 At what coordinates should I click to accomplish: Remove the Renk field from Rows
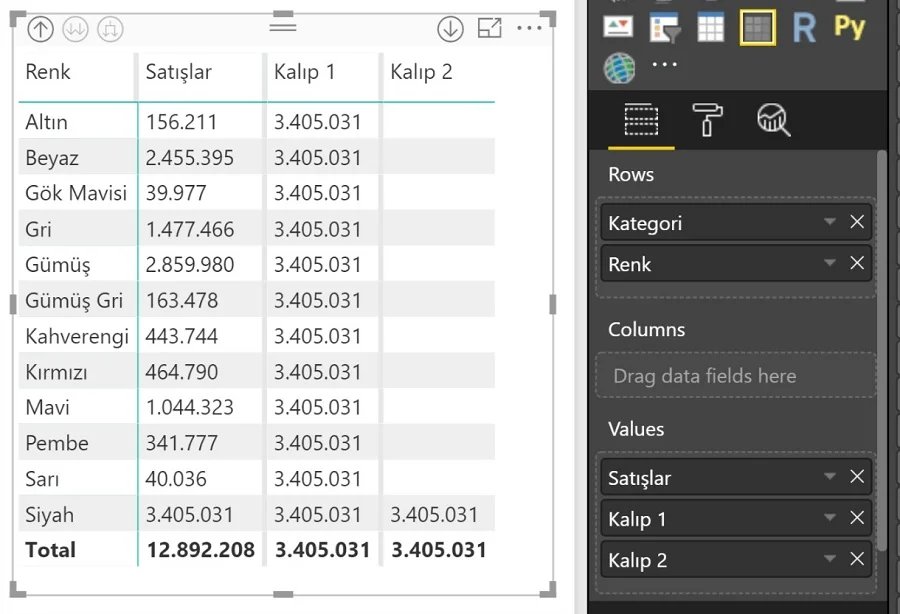(857, 264)
